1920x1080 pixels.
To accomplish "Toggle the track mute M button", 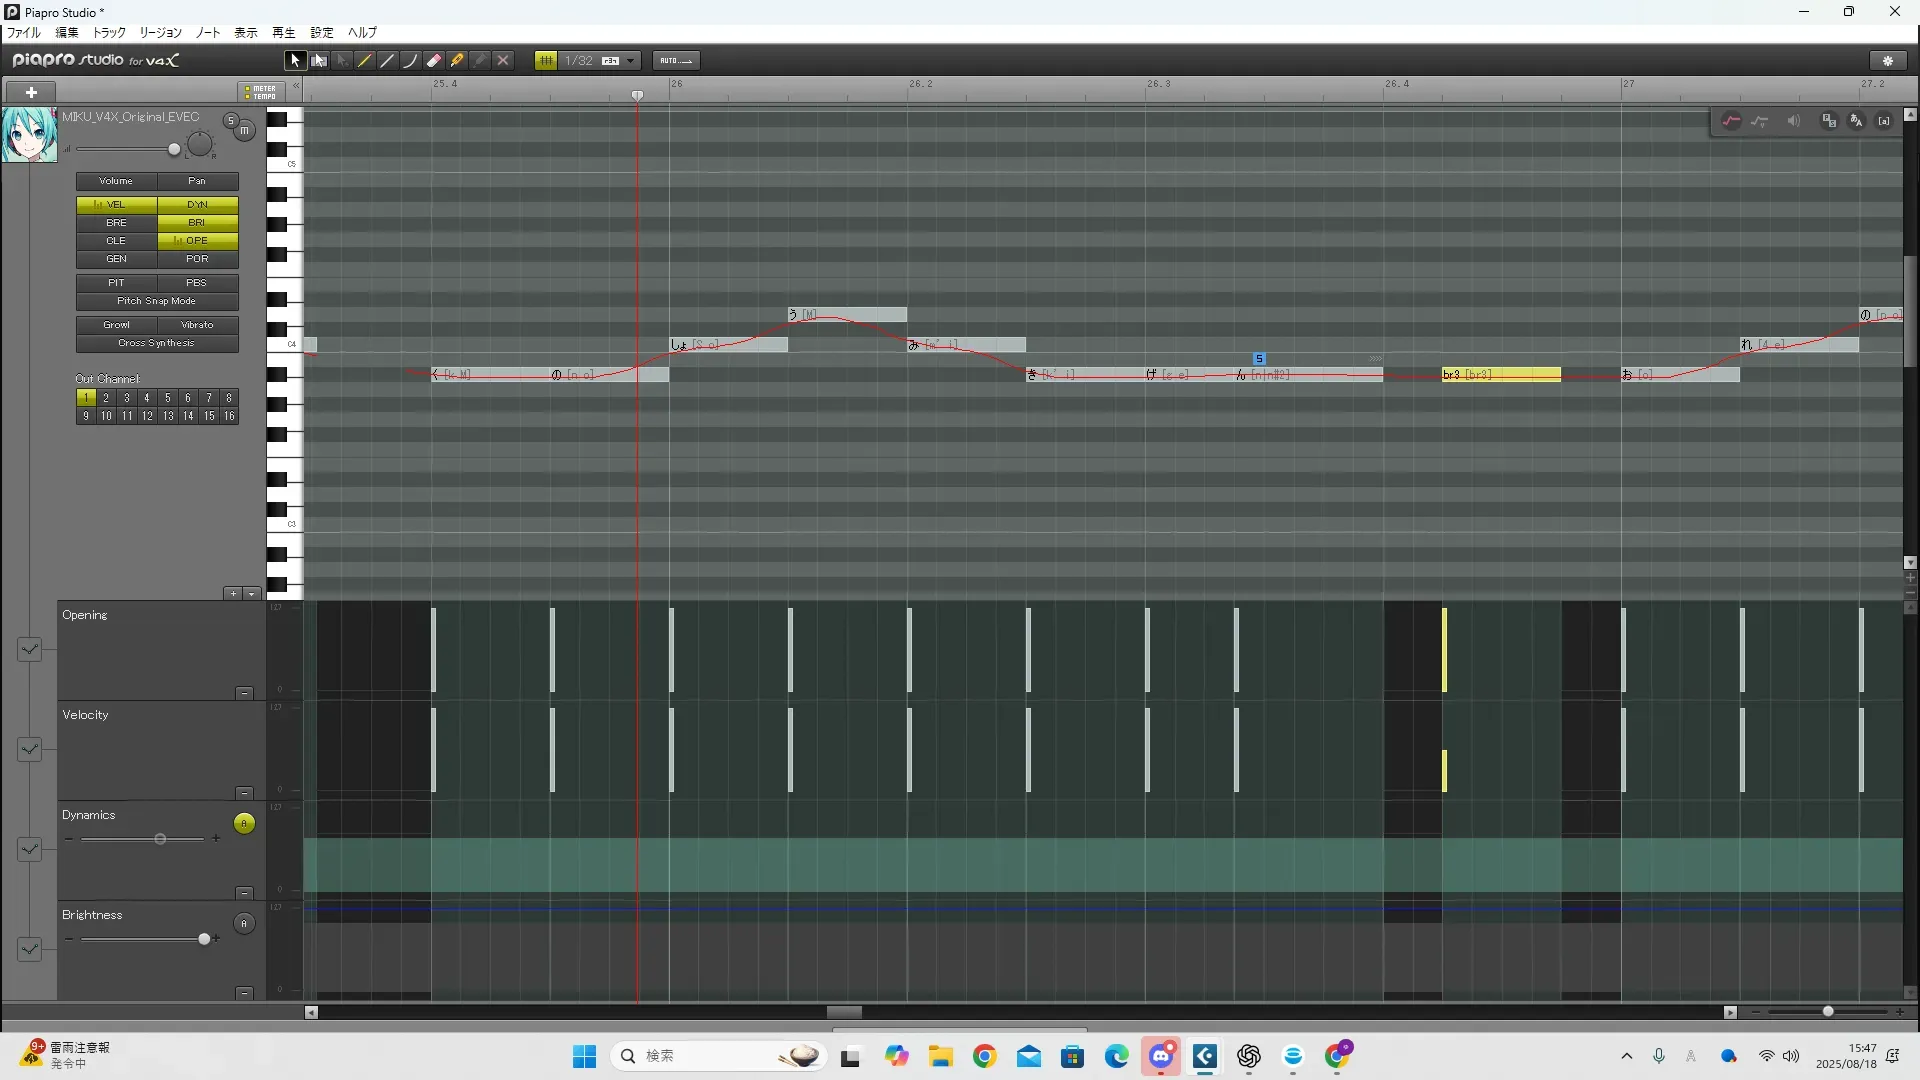I will (x=244, y=131).
